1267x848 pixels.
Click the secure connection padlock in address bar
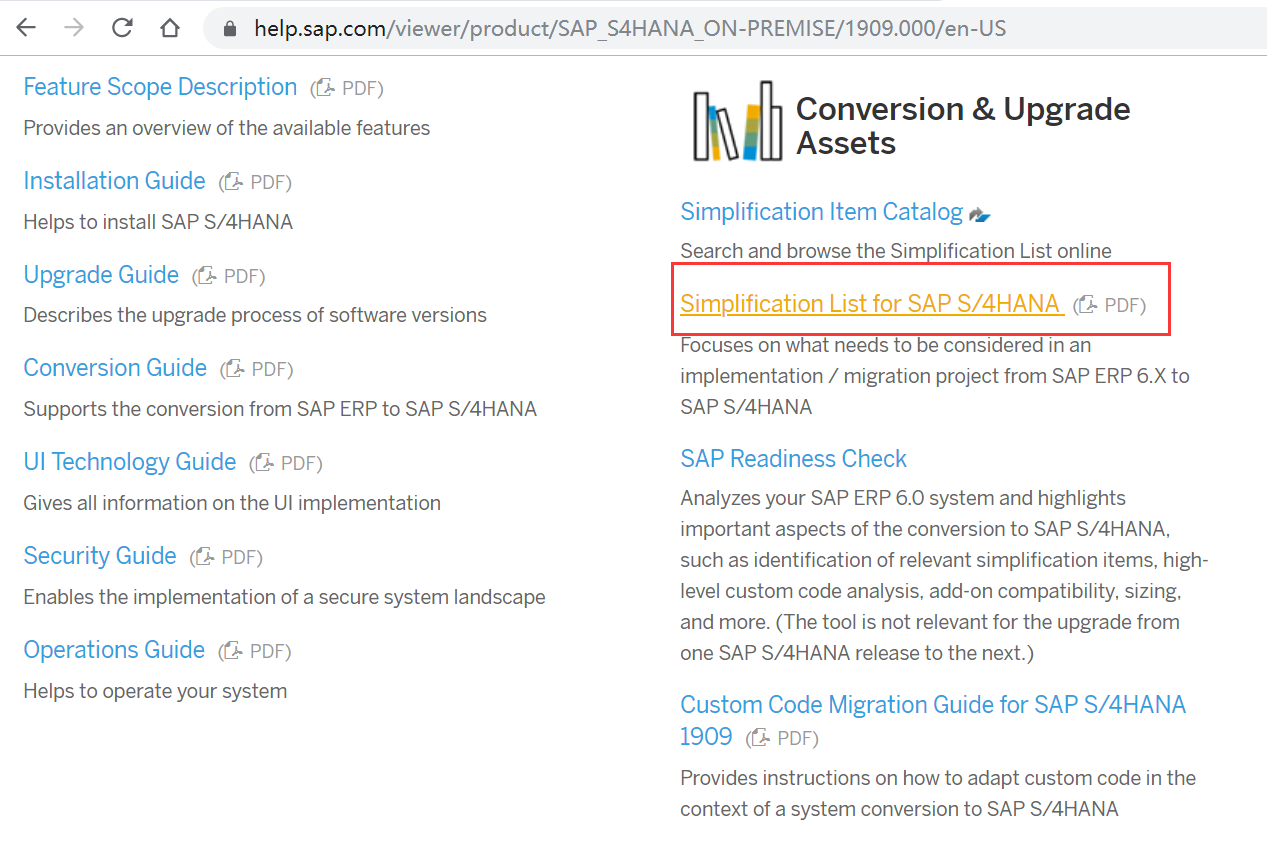(230, 29)
